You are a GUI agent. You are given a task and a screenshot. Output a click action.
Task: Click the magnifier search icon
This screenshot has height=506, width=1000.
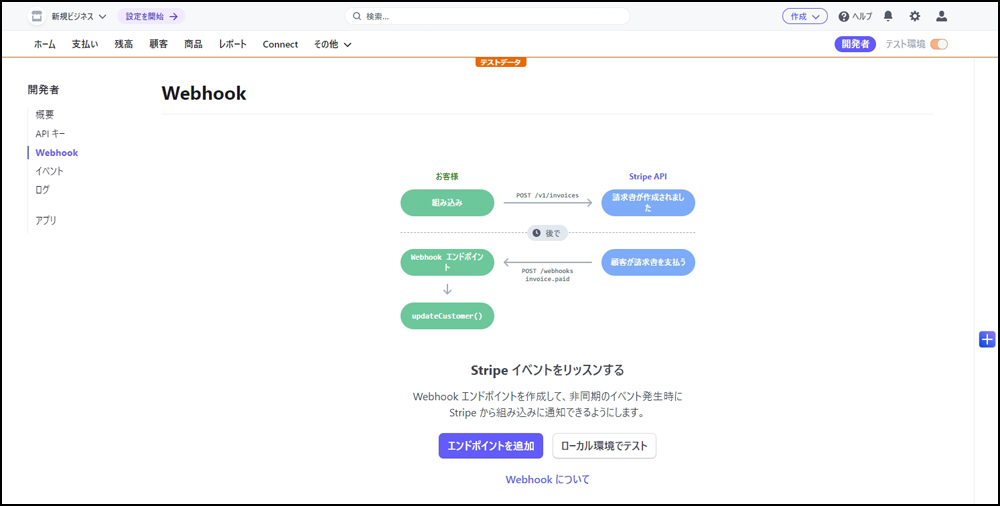click(x=357, y=17)
